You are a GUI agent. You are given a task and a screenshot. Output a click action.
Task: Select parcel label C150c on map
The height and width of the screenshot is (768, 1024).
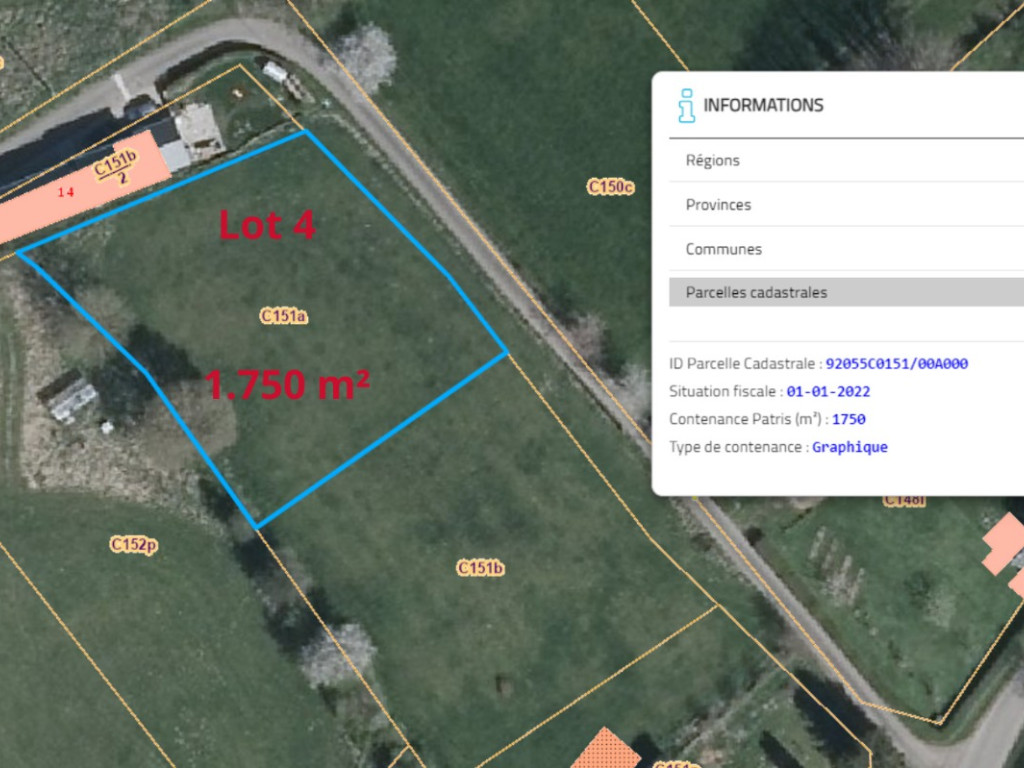tap(610, 187)
